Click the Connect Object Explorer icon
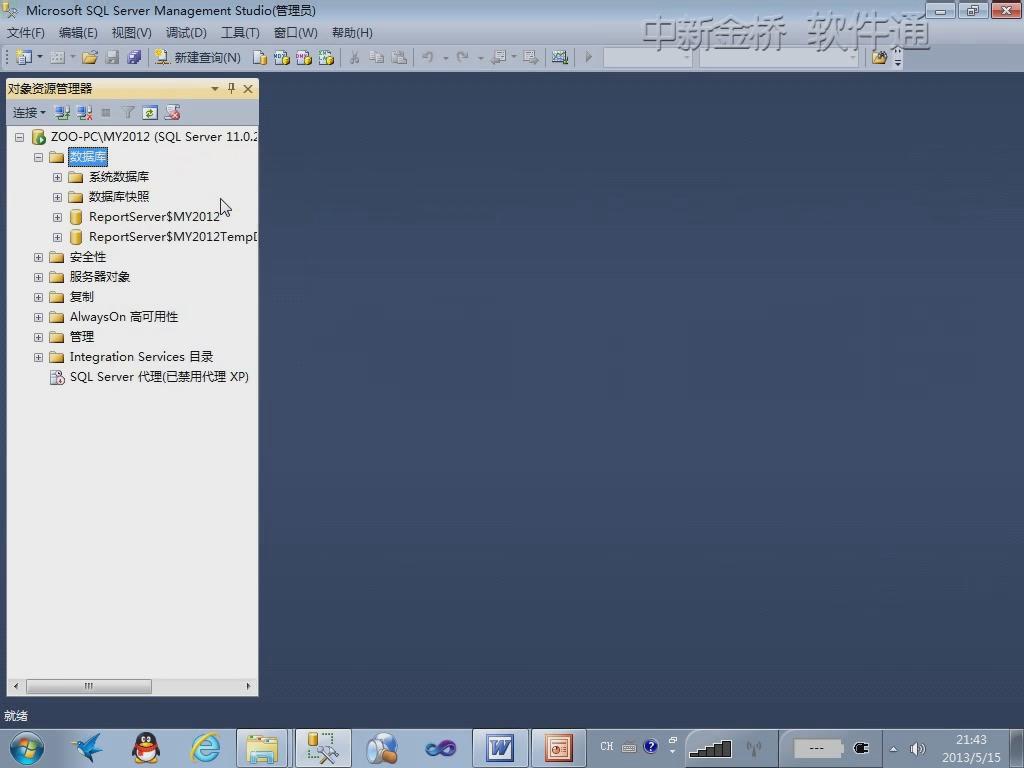This screenshot has height=768, width=1024. pyautogui.click(x=62, y=113)
